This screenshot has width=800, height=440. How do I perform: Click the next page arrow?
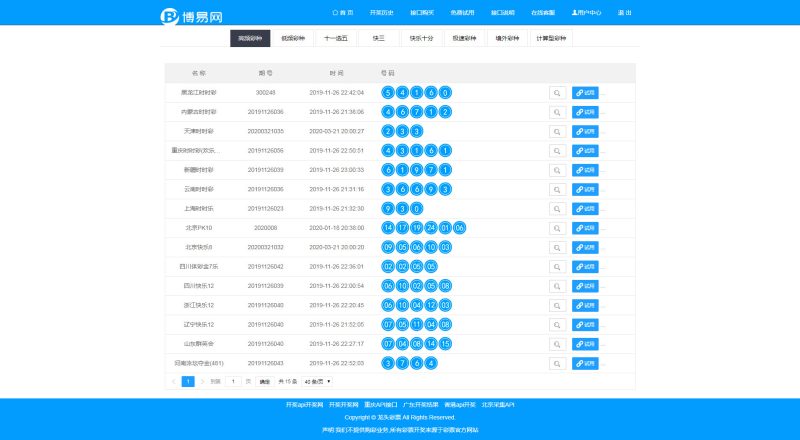pyautogui.click(x=203, y=382)
